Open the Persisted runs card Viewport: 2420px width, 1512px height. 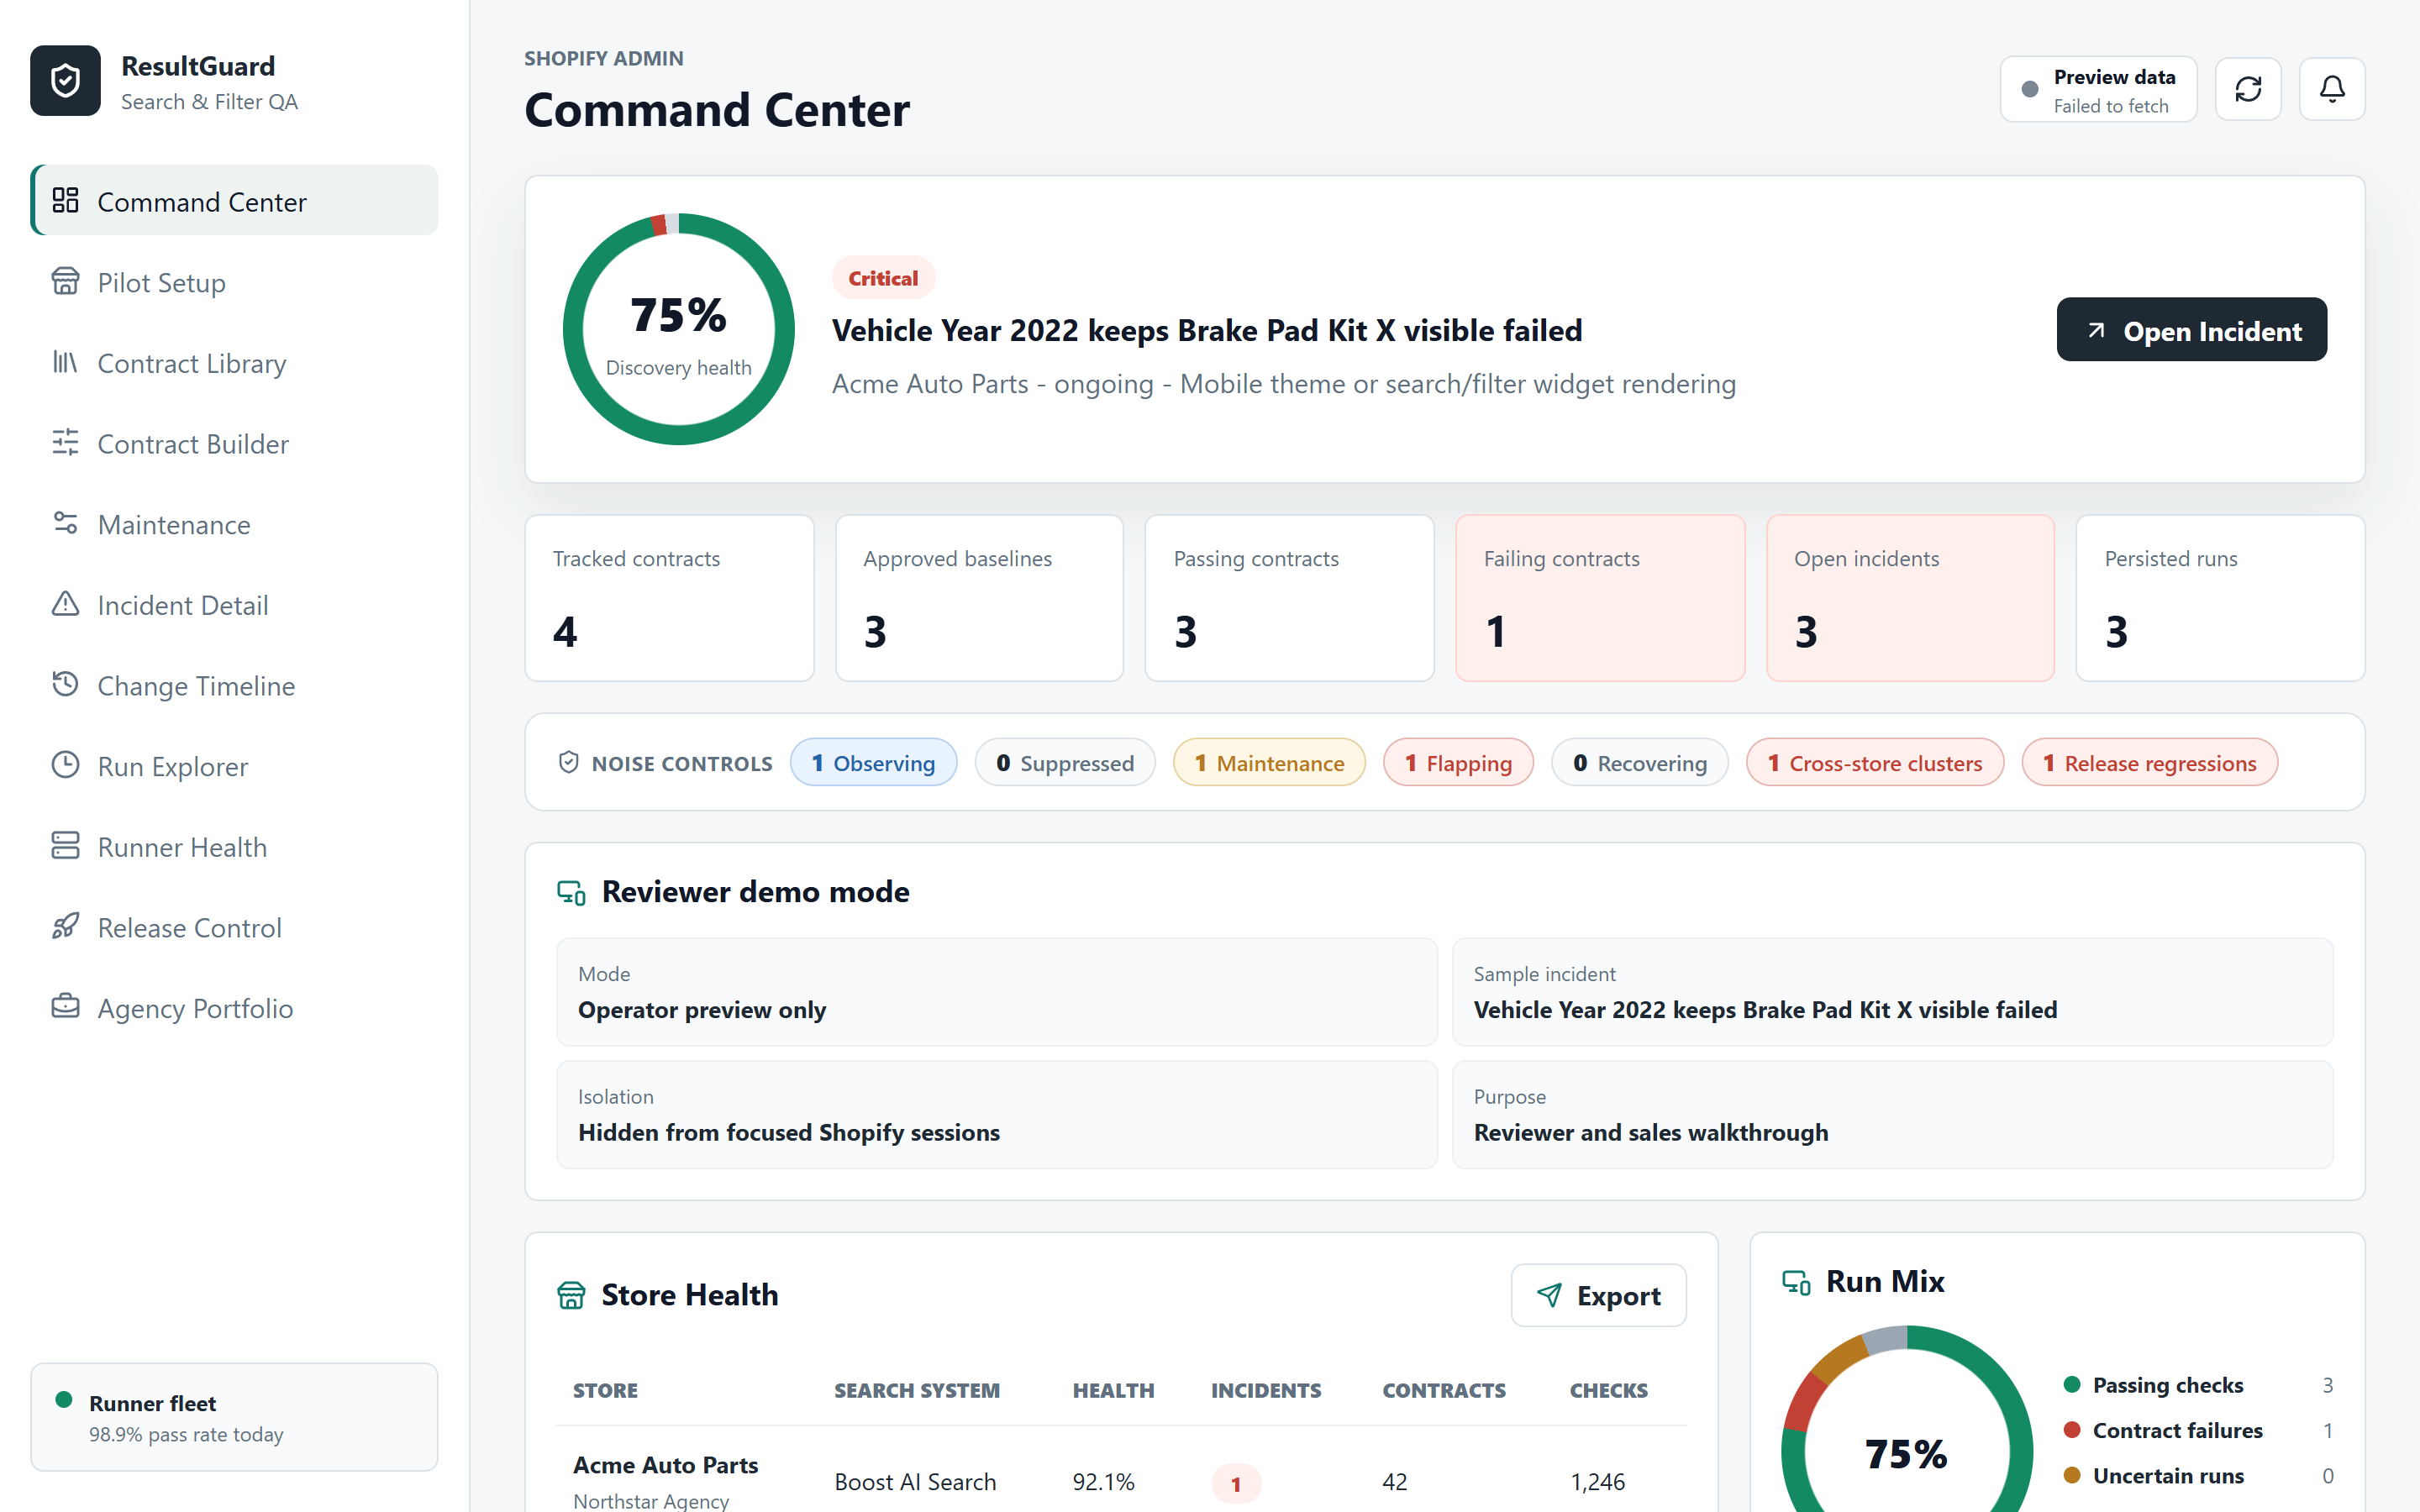click(2220, 598)
